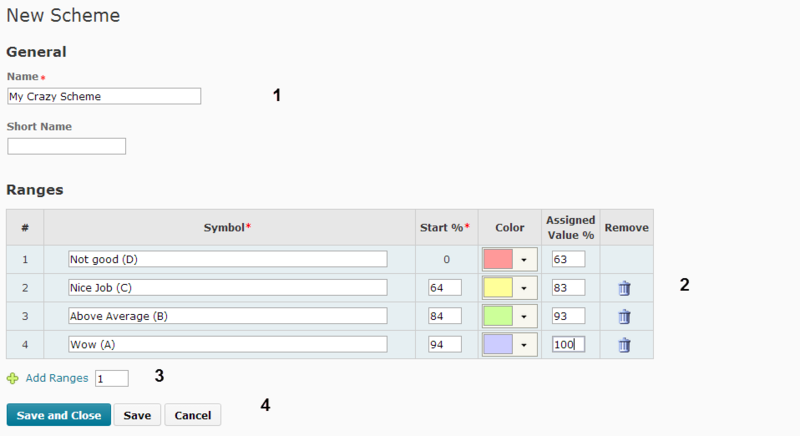Viewport: 800px width, 436px height.
Task: Click trash icon for Wow (A) row
Action: point(624,345)
